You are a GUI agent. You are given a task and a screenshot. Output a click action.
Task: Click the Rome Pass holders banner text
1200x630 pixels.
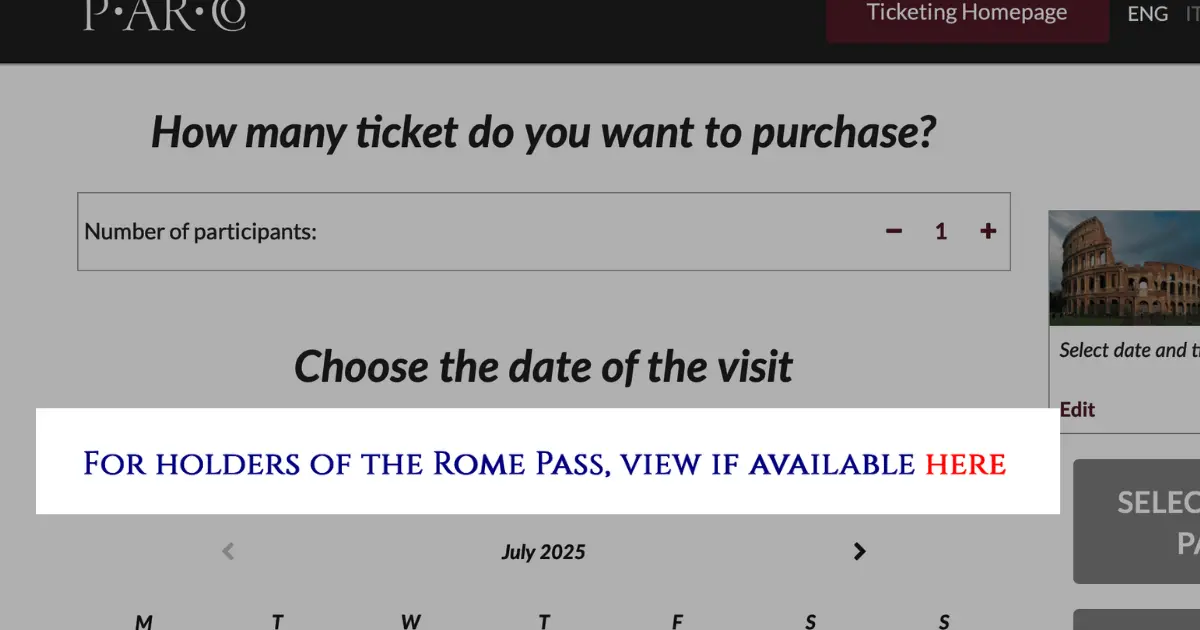[x=545, y=464]
